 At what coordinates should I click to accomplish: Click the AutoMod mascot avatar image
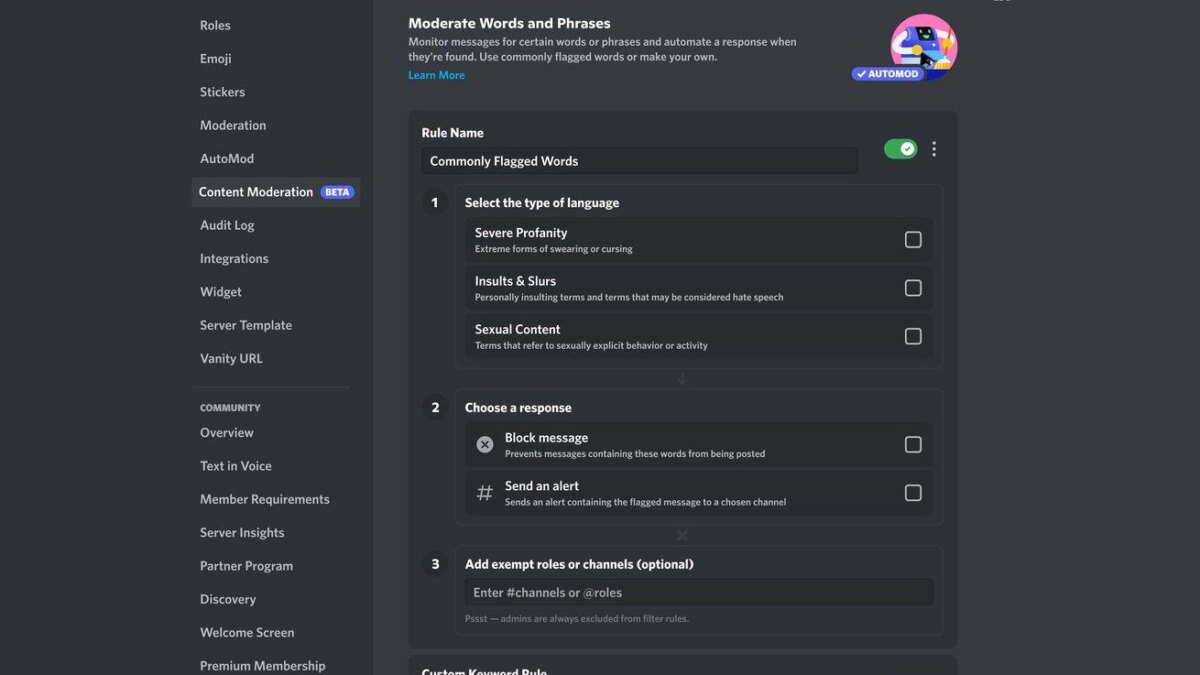(922, 45)
